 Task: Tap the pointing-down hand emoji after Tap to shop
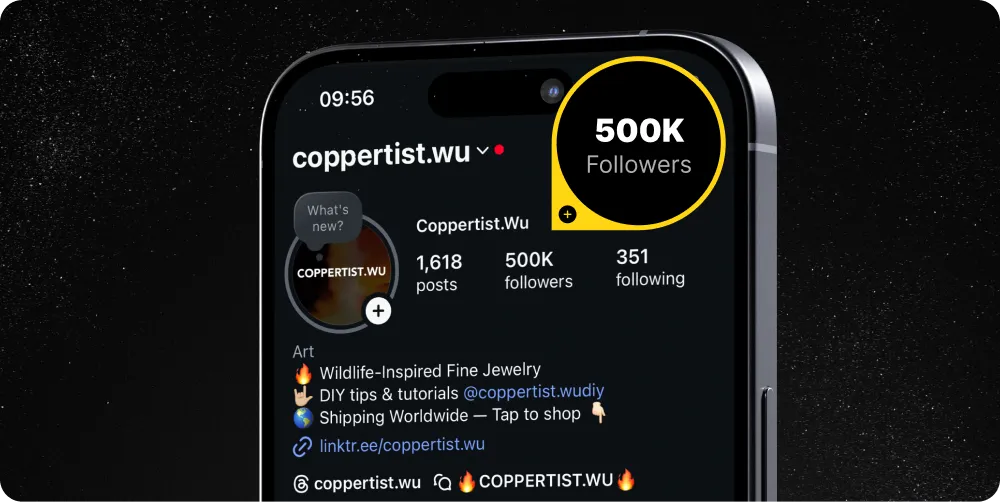[598, 413]
